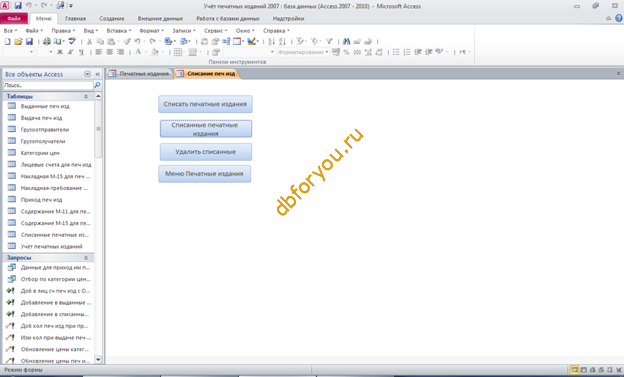Screen dimensions: 624x377
Task: Open the Сервис menu
Action: pyautogui.click(x=215, y=31)
